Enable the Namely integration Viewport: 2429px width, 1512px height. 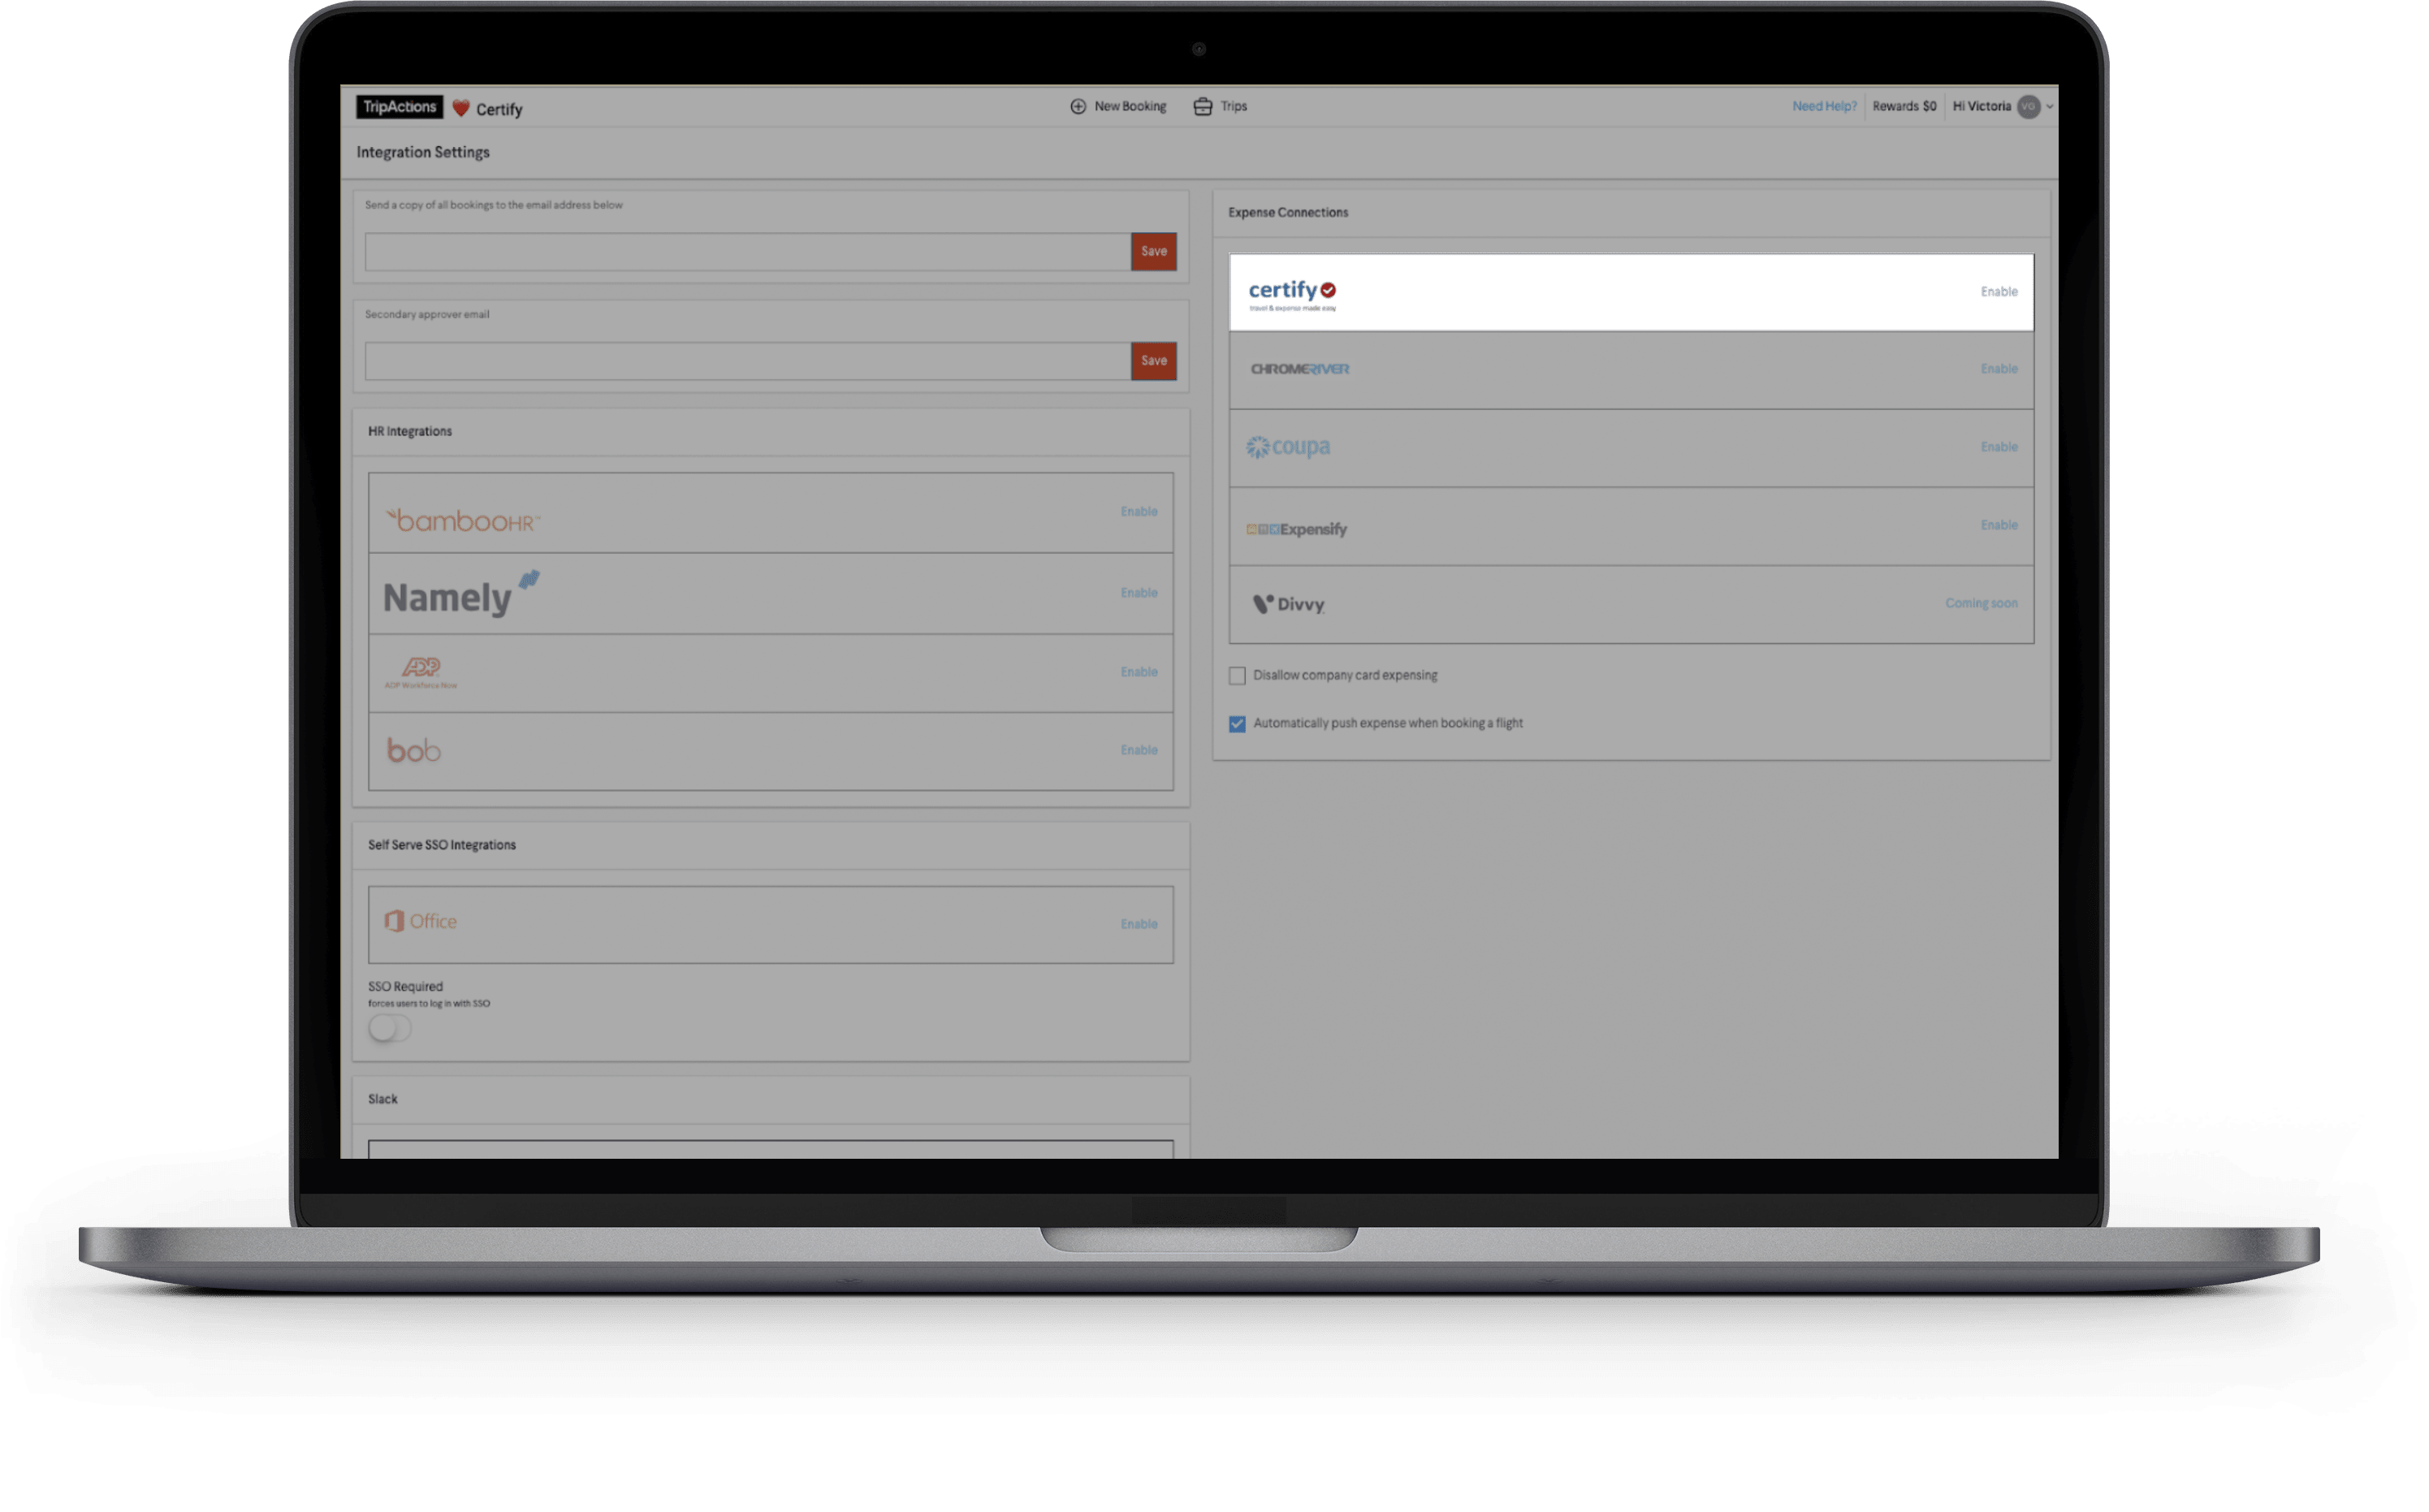[1138, 593]
